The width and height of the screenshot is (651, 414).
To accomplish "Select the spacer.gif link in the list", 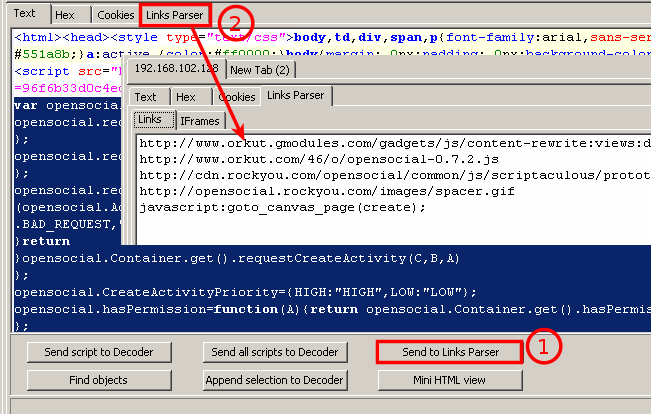I will [327, 191].
